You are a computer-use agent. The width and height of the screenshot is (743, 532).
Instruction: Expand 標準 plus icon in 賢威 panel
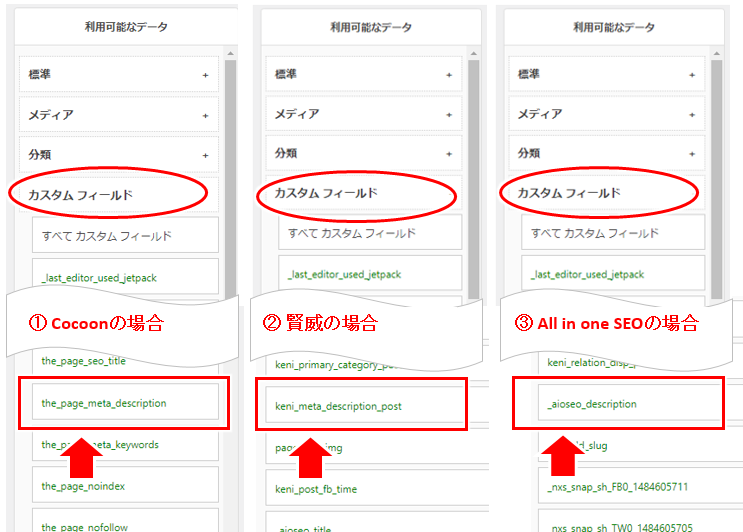[x=449, y=75]
